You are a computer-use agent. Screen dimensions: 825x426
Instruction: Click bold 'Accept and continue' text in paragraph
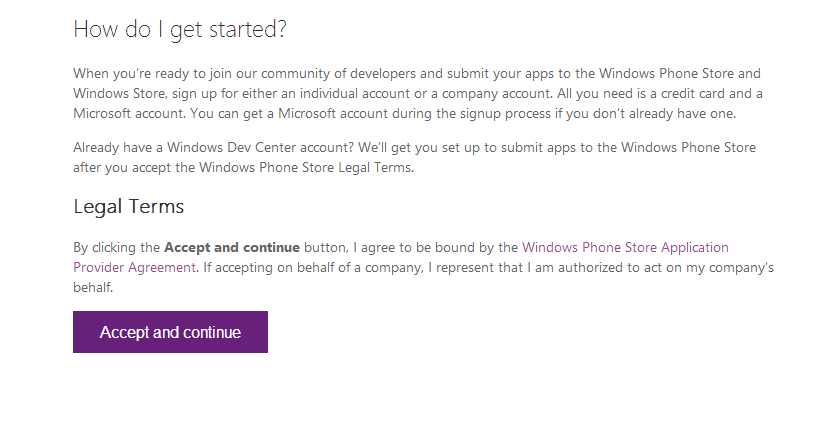click(232, 247)
